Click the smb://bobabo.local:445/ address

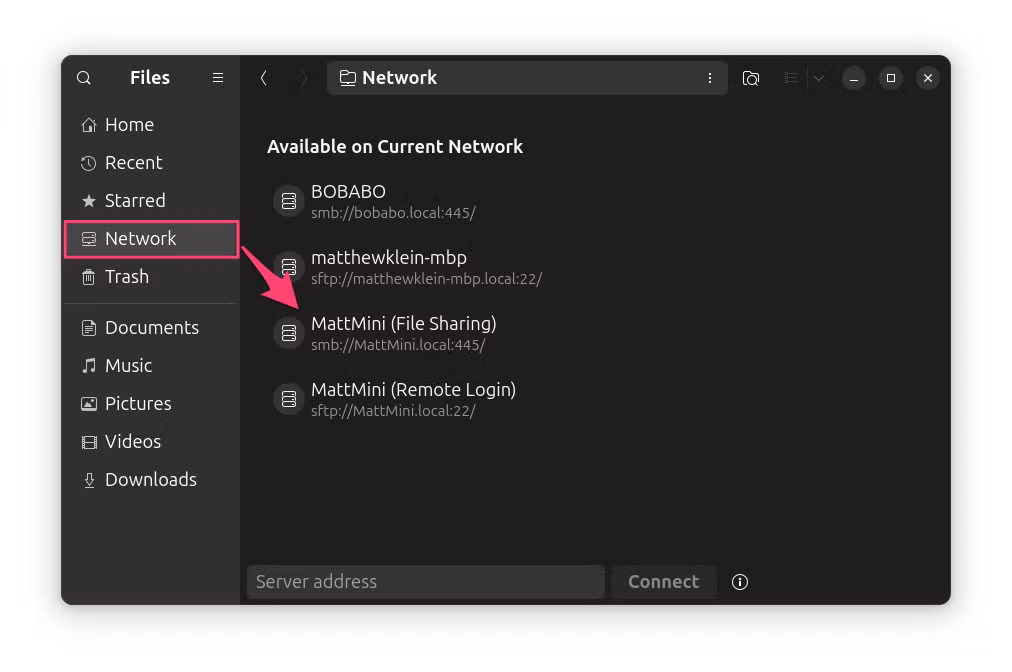point(393,213)
